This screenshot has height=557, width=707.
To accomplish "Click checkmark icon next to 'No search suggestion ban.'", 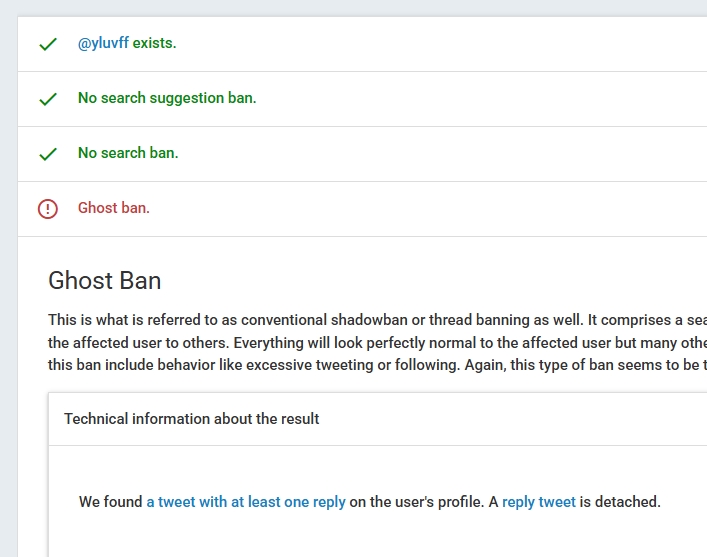I will (x=48, y=99).
